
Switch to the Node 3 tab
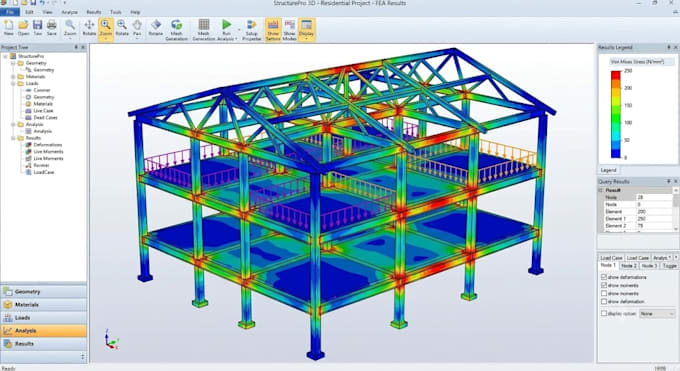pos(649,266)
